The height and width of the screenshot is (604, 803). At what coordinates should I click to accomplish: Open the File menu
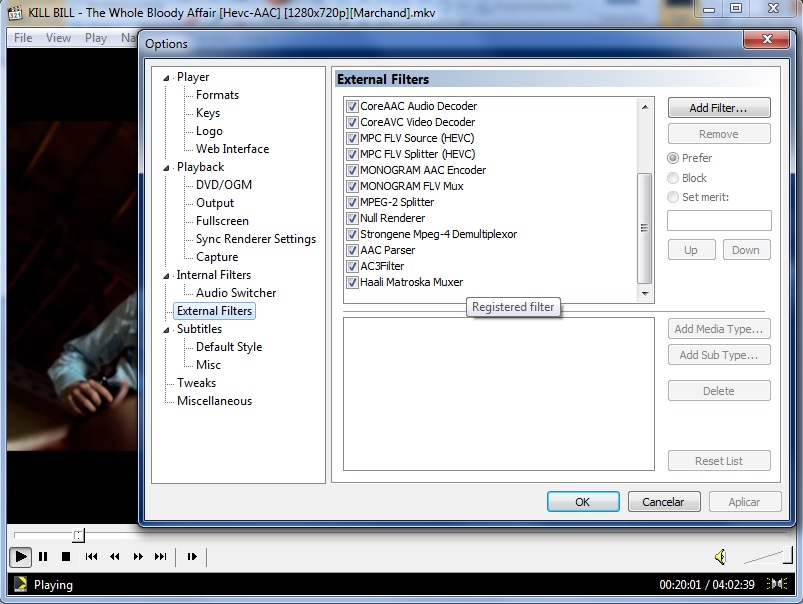(x=23, y=38)
